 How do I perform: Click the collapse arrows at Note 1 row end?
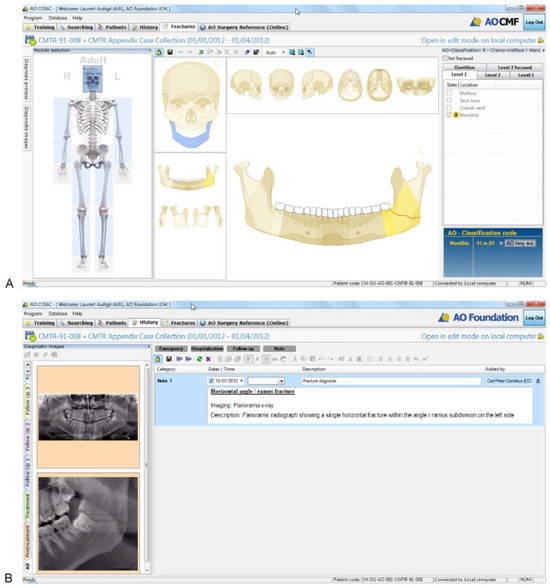click(538, 381)
